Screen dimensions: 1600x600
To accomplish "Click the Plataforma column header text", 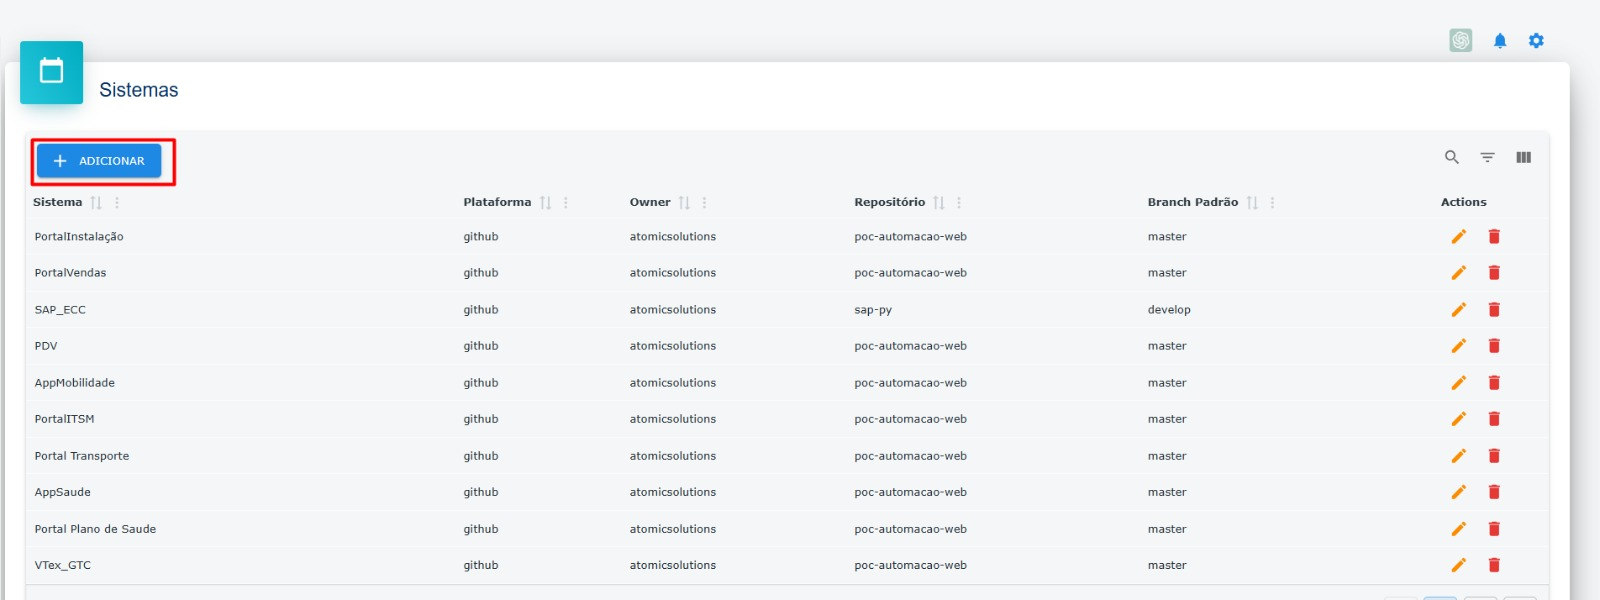I will coord(497,202).
